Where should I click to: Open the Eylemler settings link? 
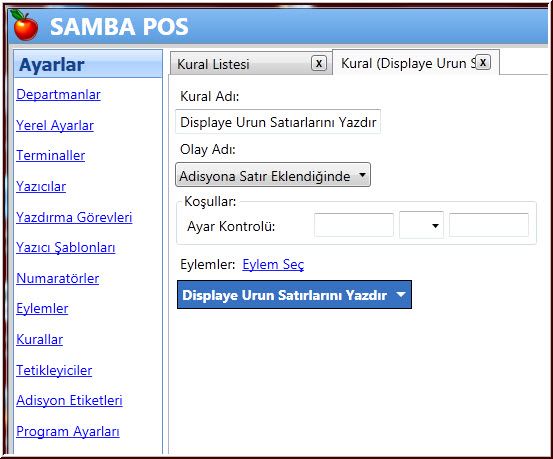pyautogui.click(x=42, y=309)
